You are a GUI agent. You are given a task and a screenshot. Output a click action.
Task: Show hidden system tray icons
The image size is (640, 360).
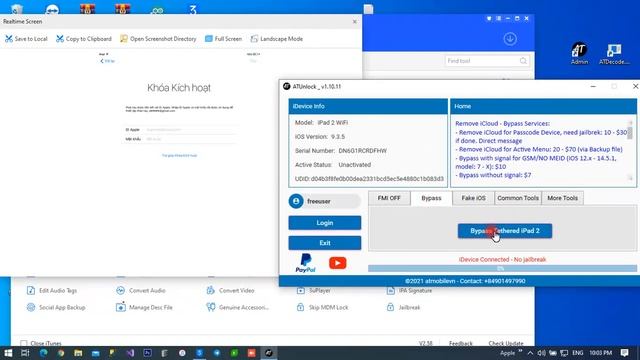(530, 353)
